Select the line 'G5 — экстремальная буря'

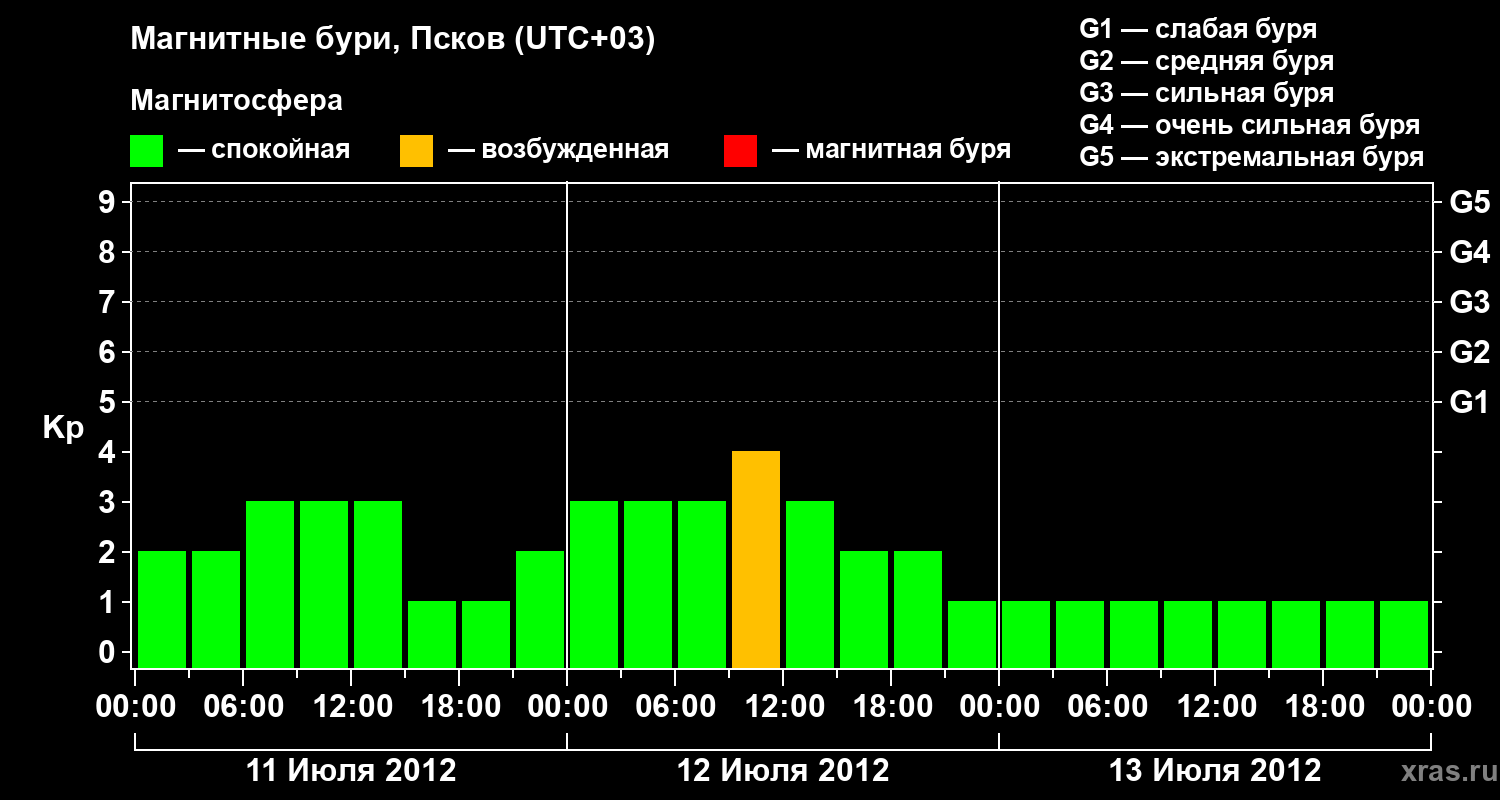(x=1252, y=158)
